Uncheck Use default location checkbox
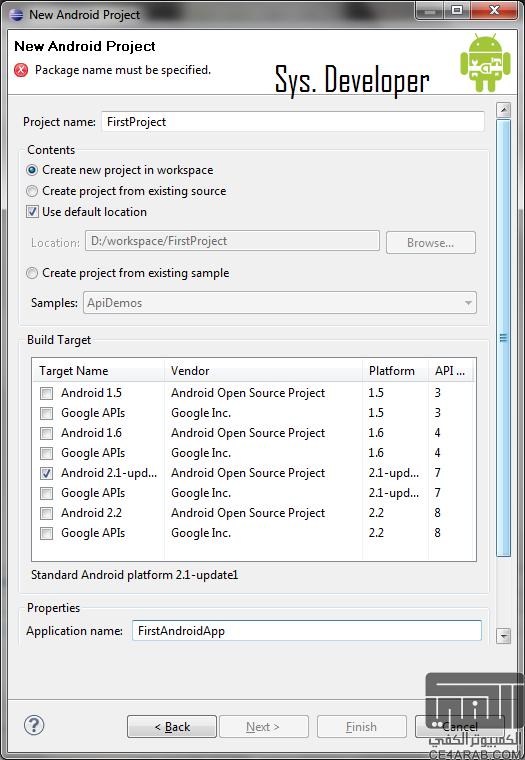The width and height of the screenshot is (525, 760). tap(32, 212)
